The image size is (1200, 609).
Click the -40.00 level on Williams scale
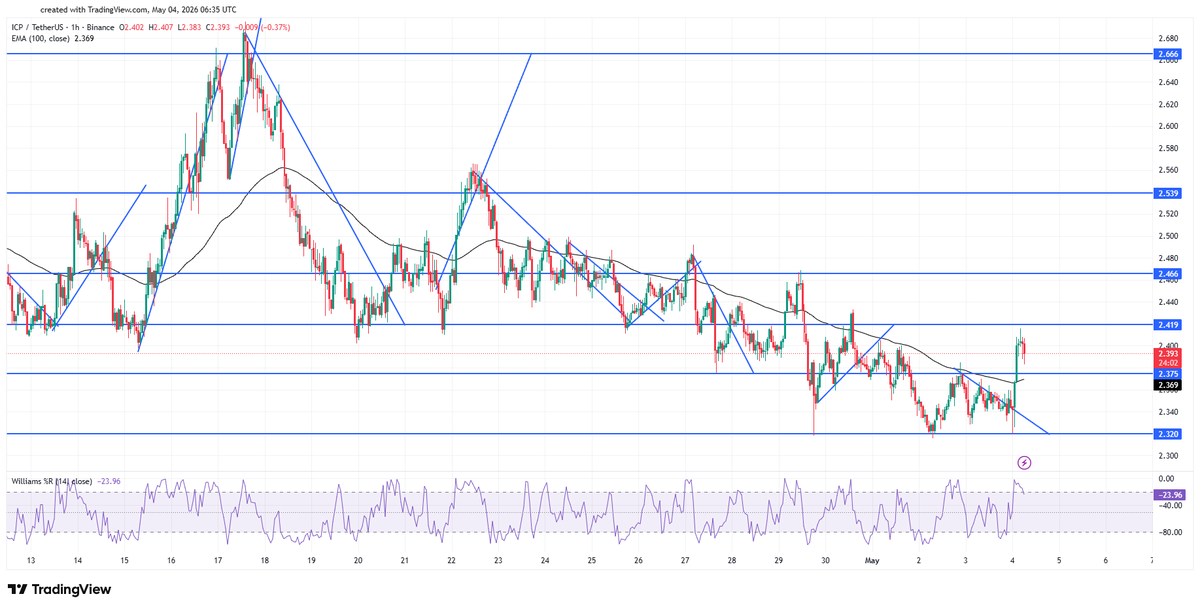click(x=1168, y=505)
